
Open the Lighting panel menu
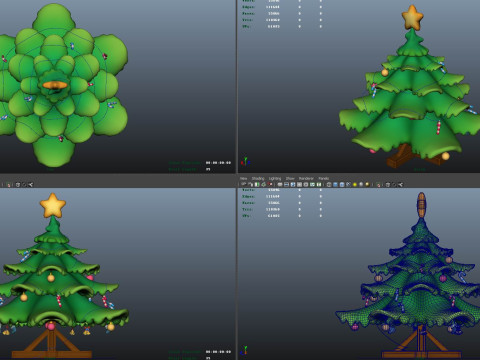(275, 178)
